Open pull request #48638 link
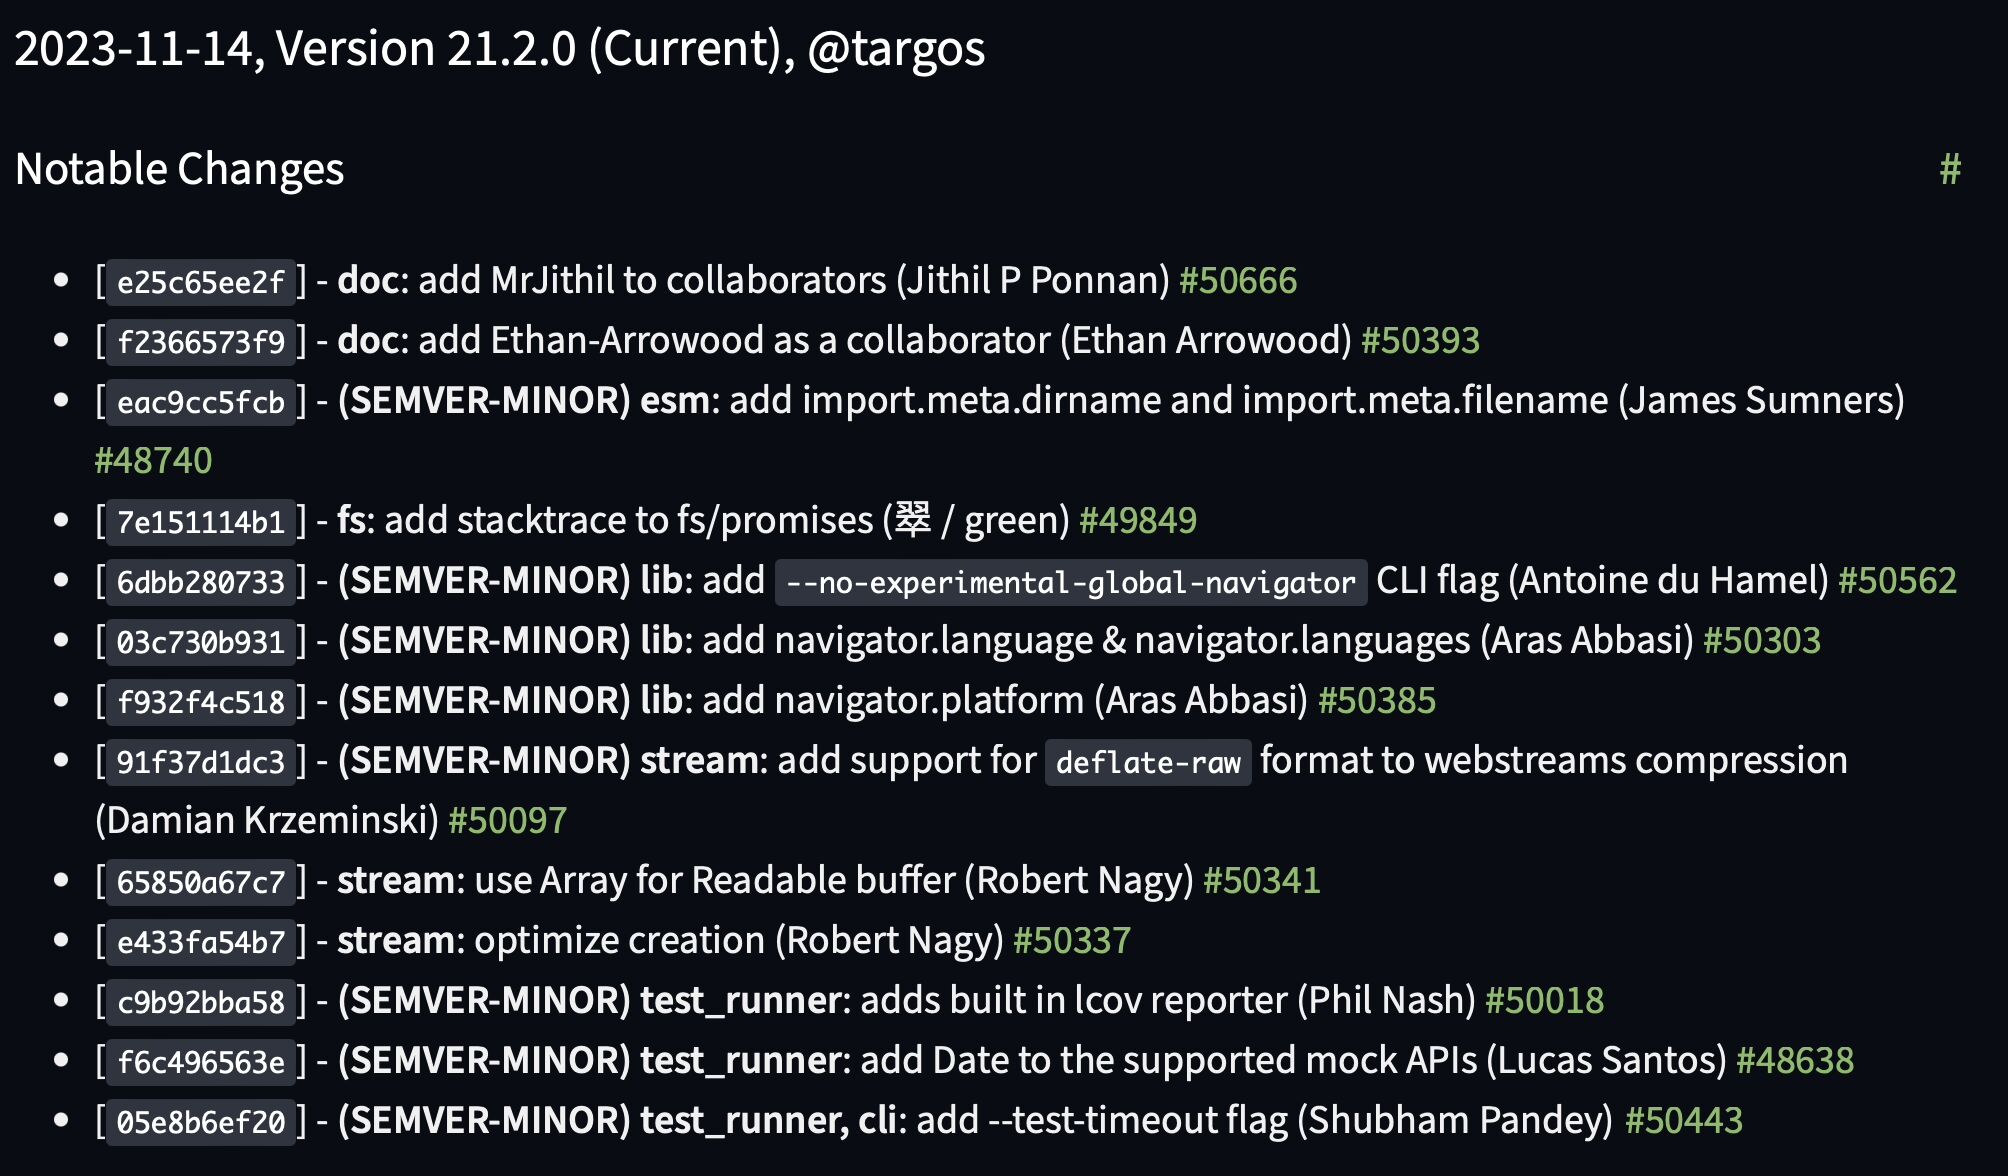2008x1176 pixels. 1795,1061
